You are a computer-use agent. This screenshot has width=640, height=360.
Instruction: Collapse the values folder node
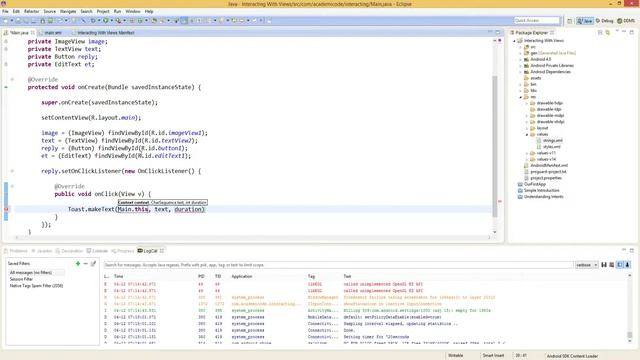pos(527,134)
